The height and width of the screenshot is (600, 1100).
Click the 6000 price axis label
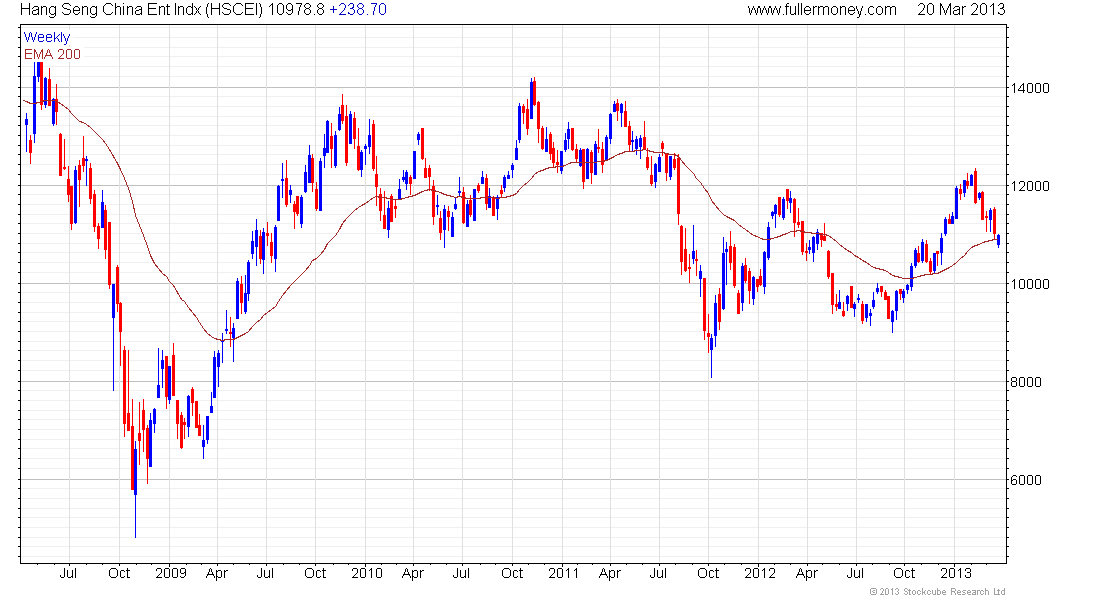pos(1026,481)
